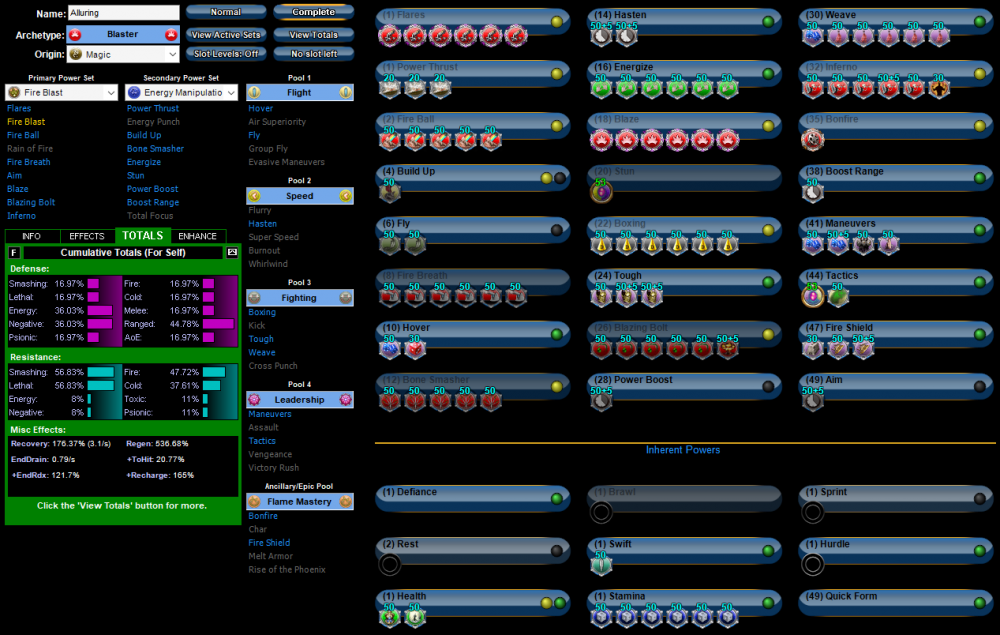Open the ENHANCE tab
Image resolution: width=1000 pixels, height=635 pixels.
(197, 236)
